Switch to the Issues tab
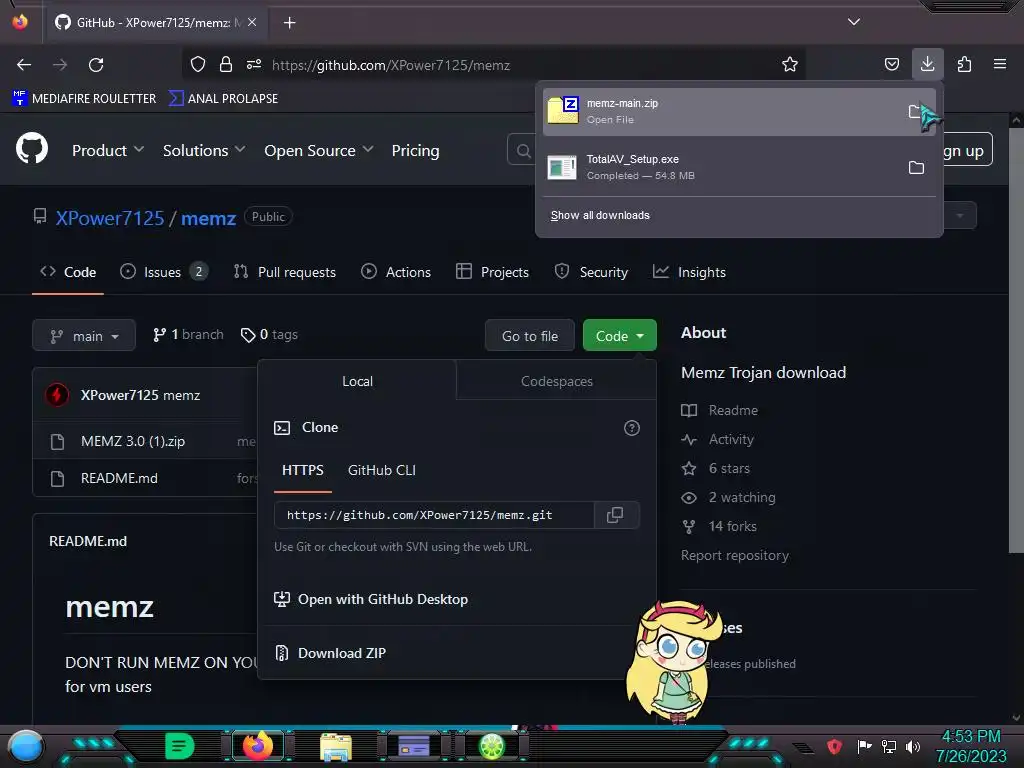 click(x=164, y=272)
